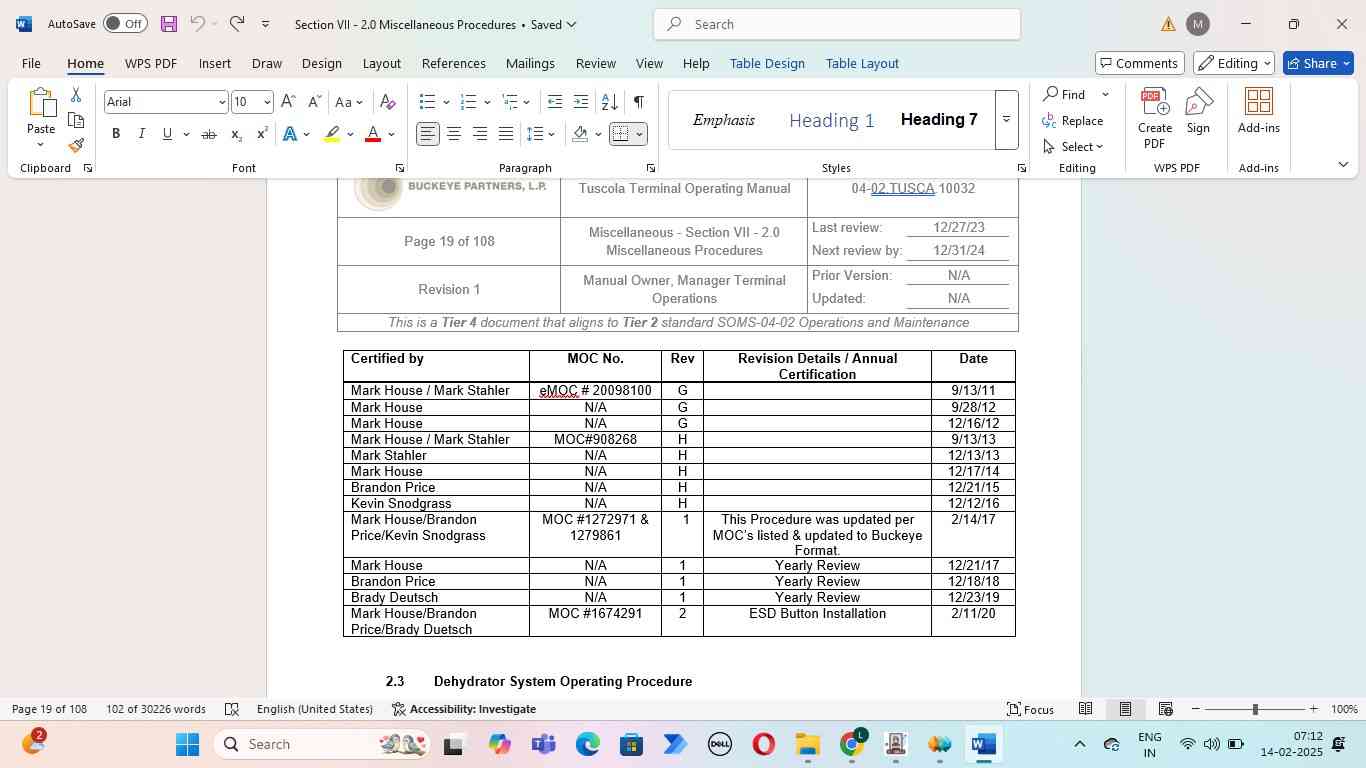Select the Format Painter brush
This screenshot has width=1366, height=768.
click(x=76, y=146)
